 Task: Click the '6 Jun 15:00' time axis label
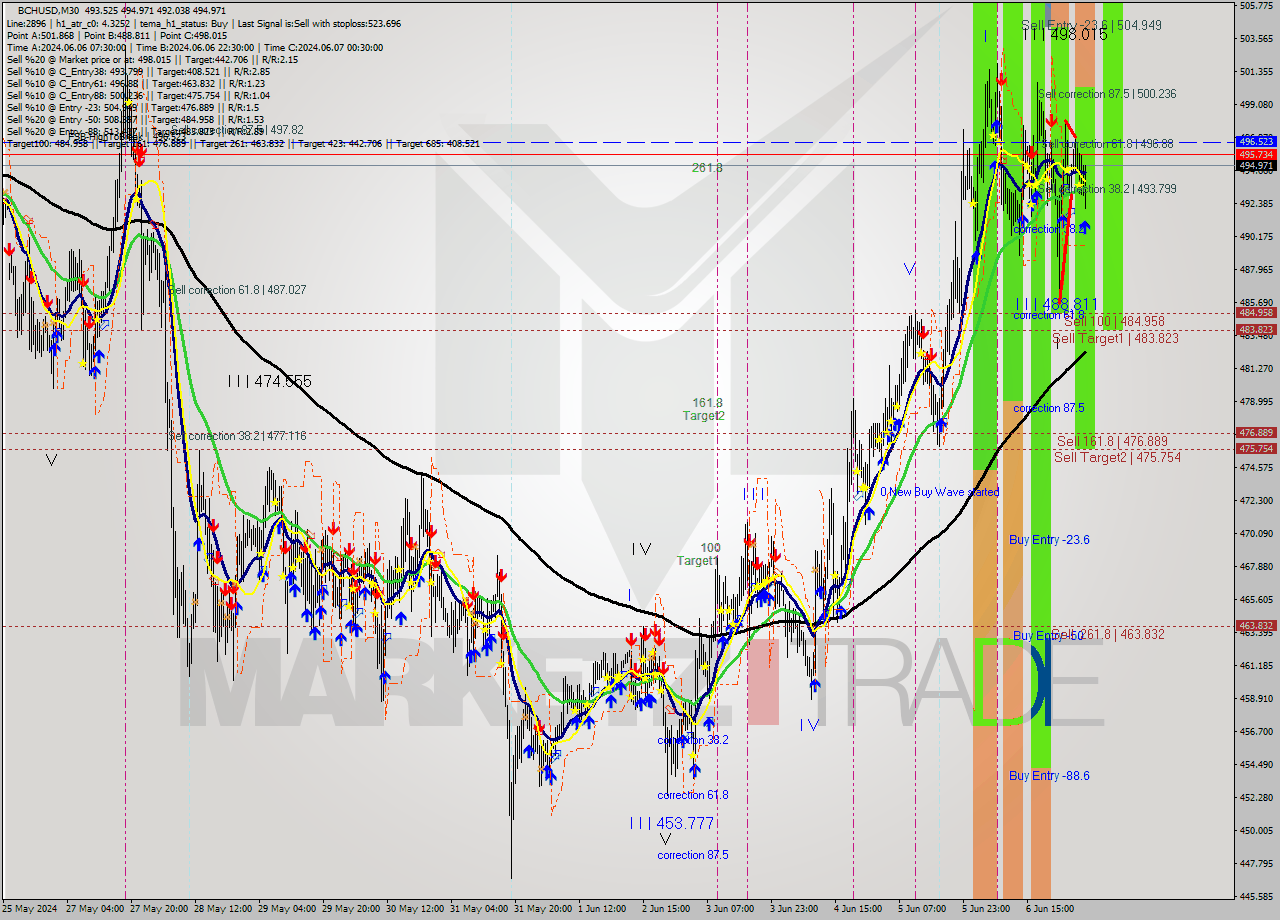1049,909
